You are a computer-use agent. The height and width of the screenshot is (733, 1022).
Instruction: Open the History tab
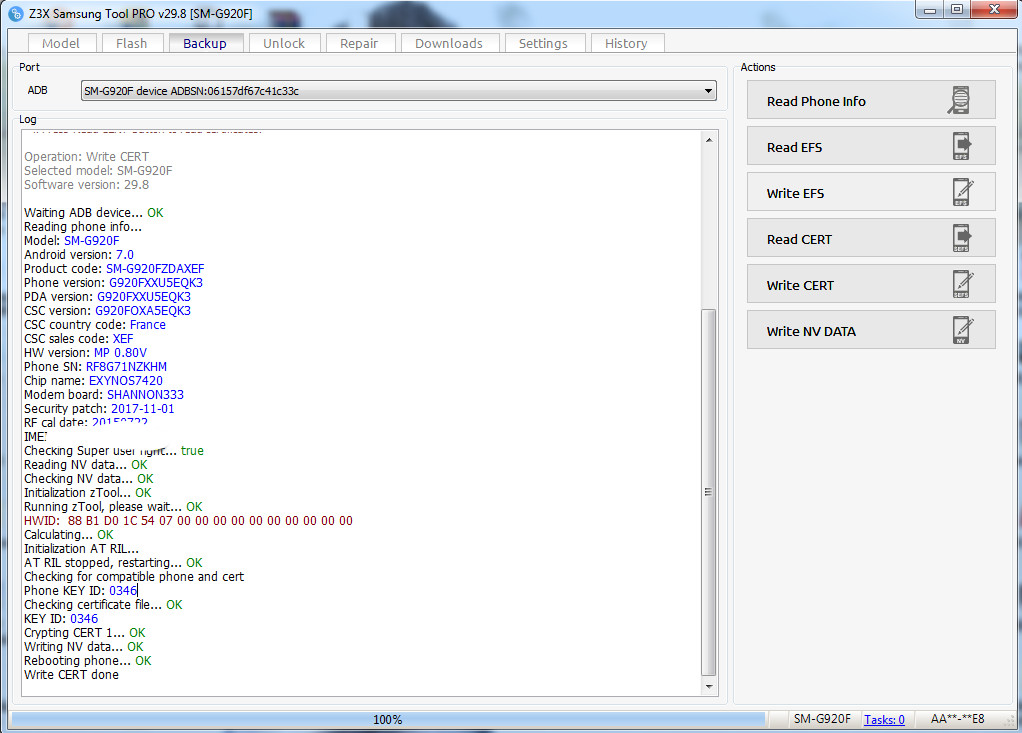point(626,43)
